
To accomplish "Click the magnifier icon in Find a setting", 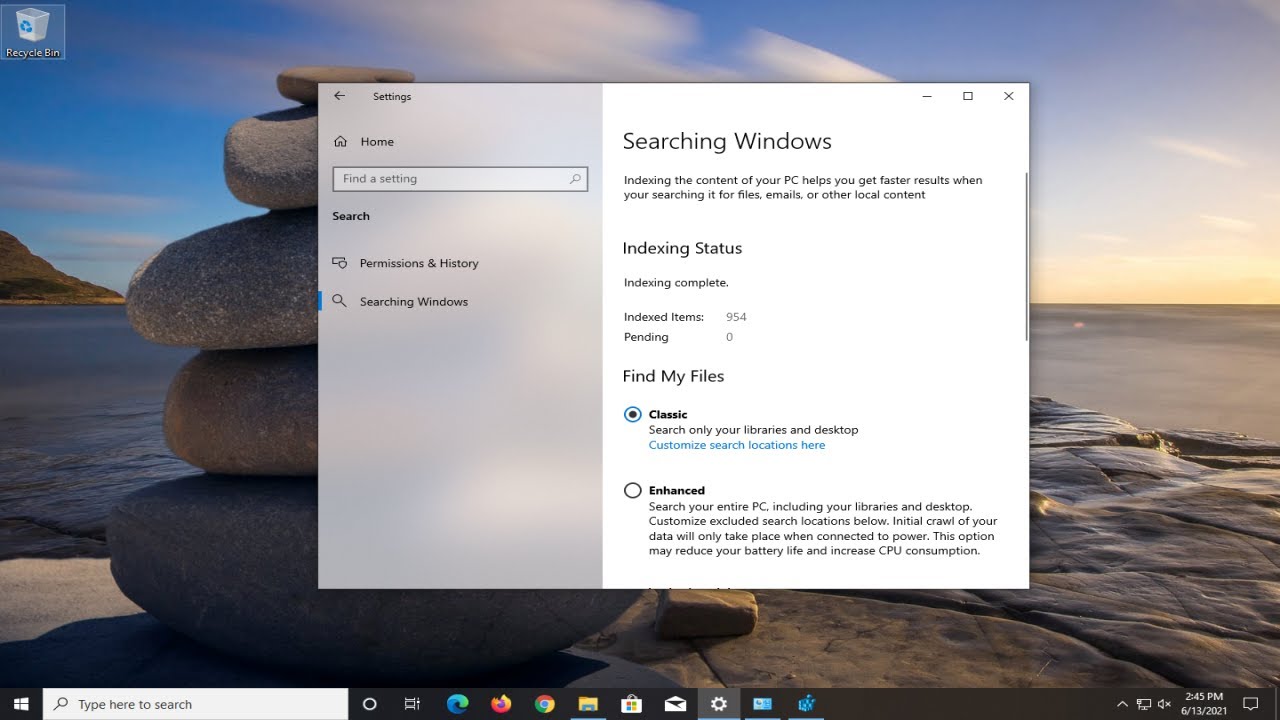I will pos(575,179).
